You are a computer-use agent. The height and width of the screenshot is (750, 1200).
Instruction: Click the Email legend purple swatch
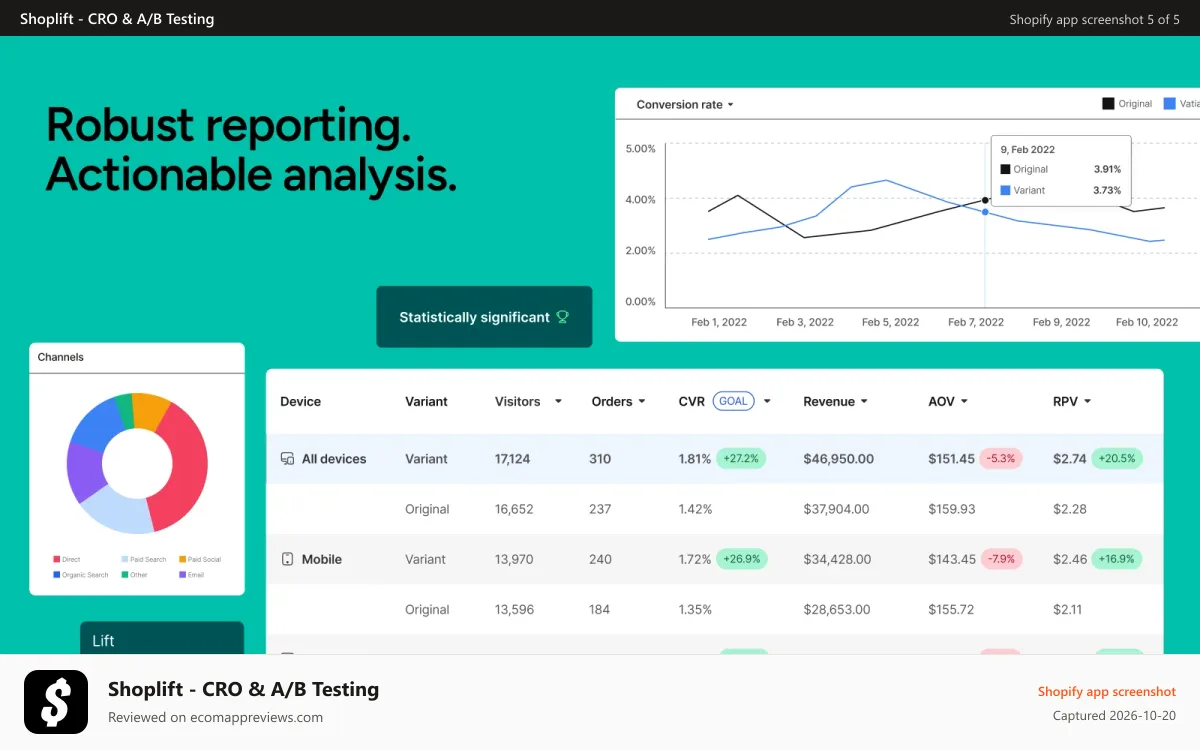(182, 575)
